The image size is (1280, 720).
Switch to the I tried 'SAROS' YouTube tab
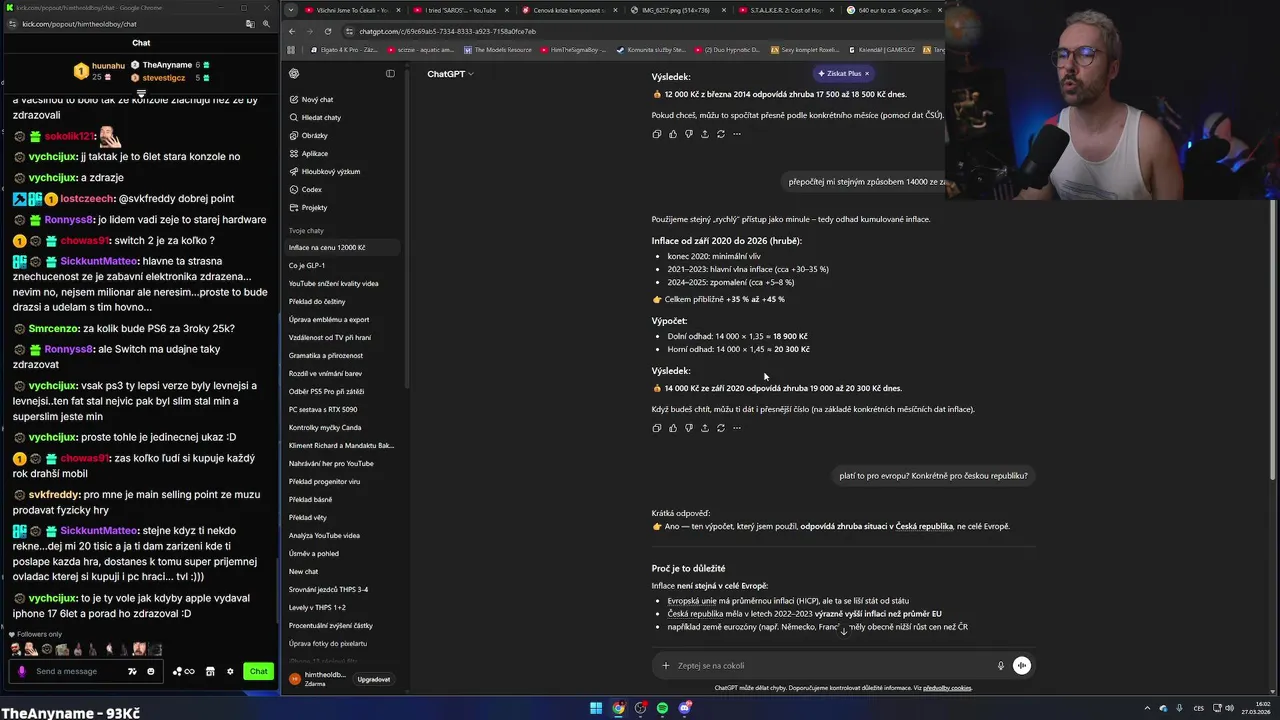point(459,10)
